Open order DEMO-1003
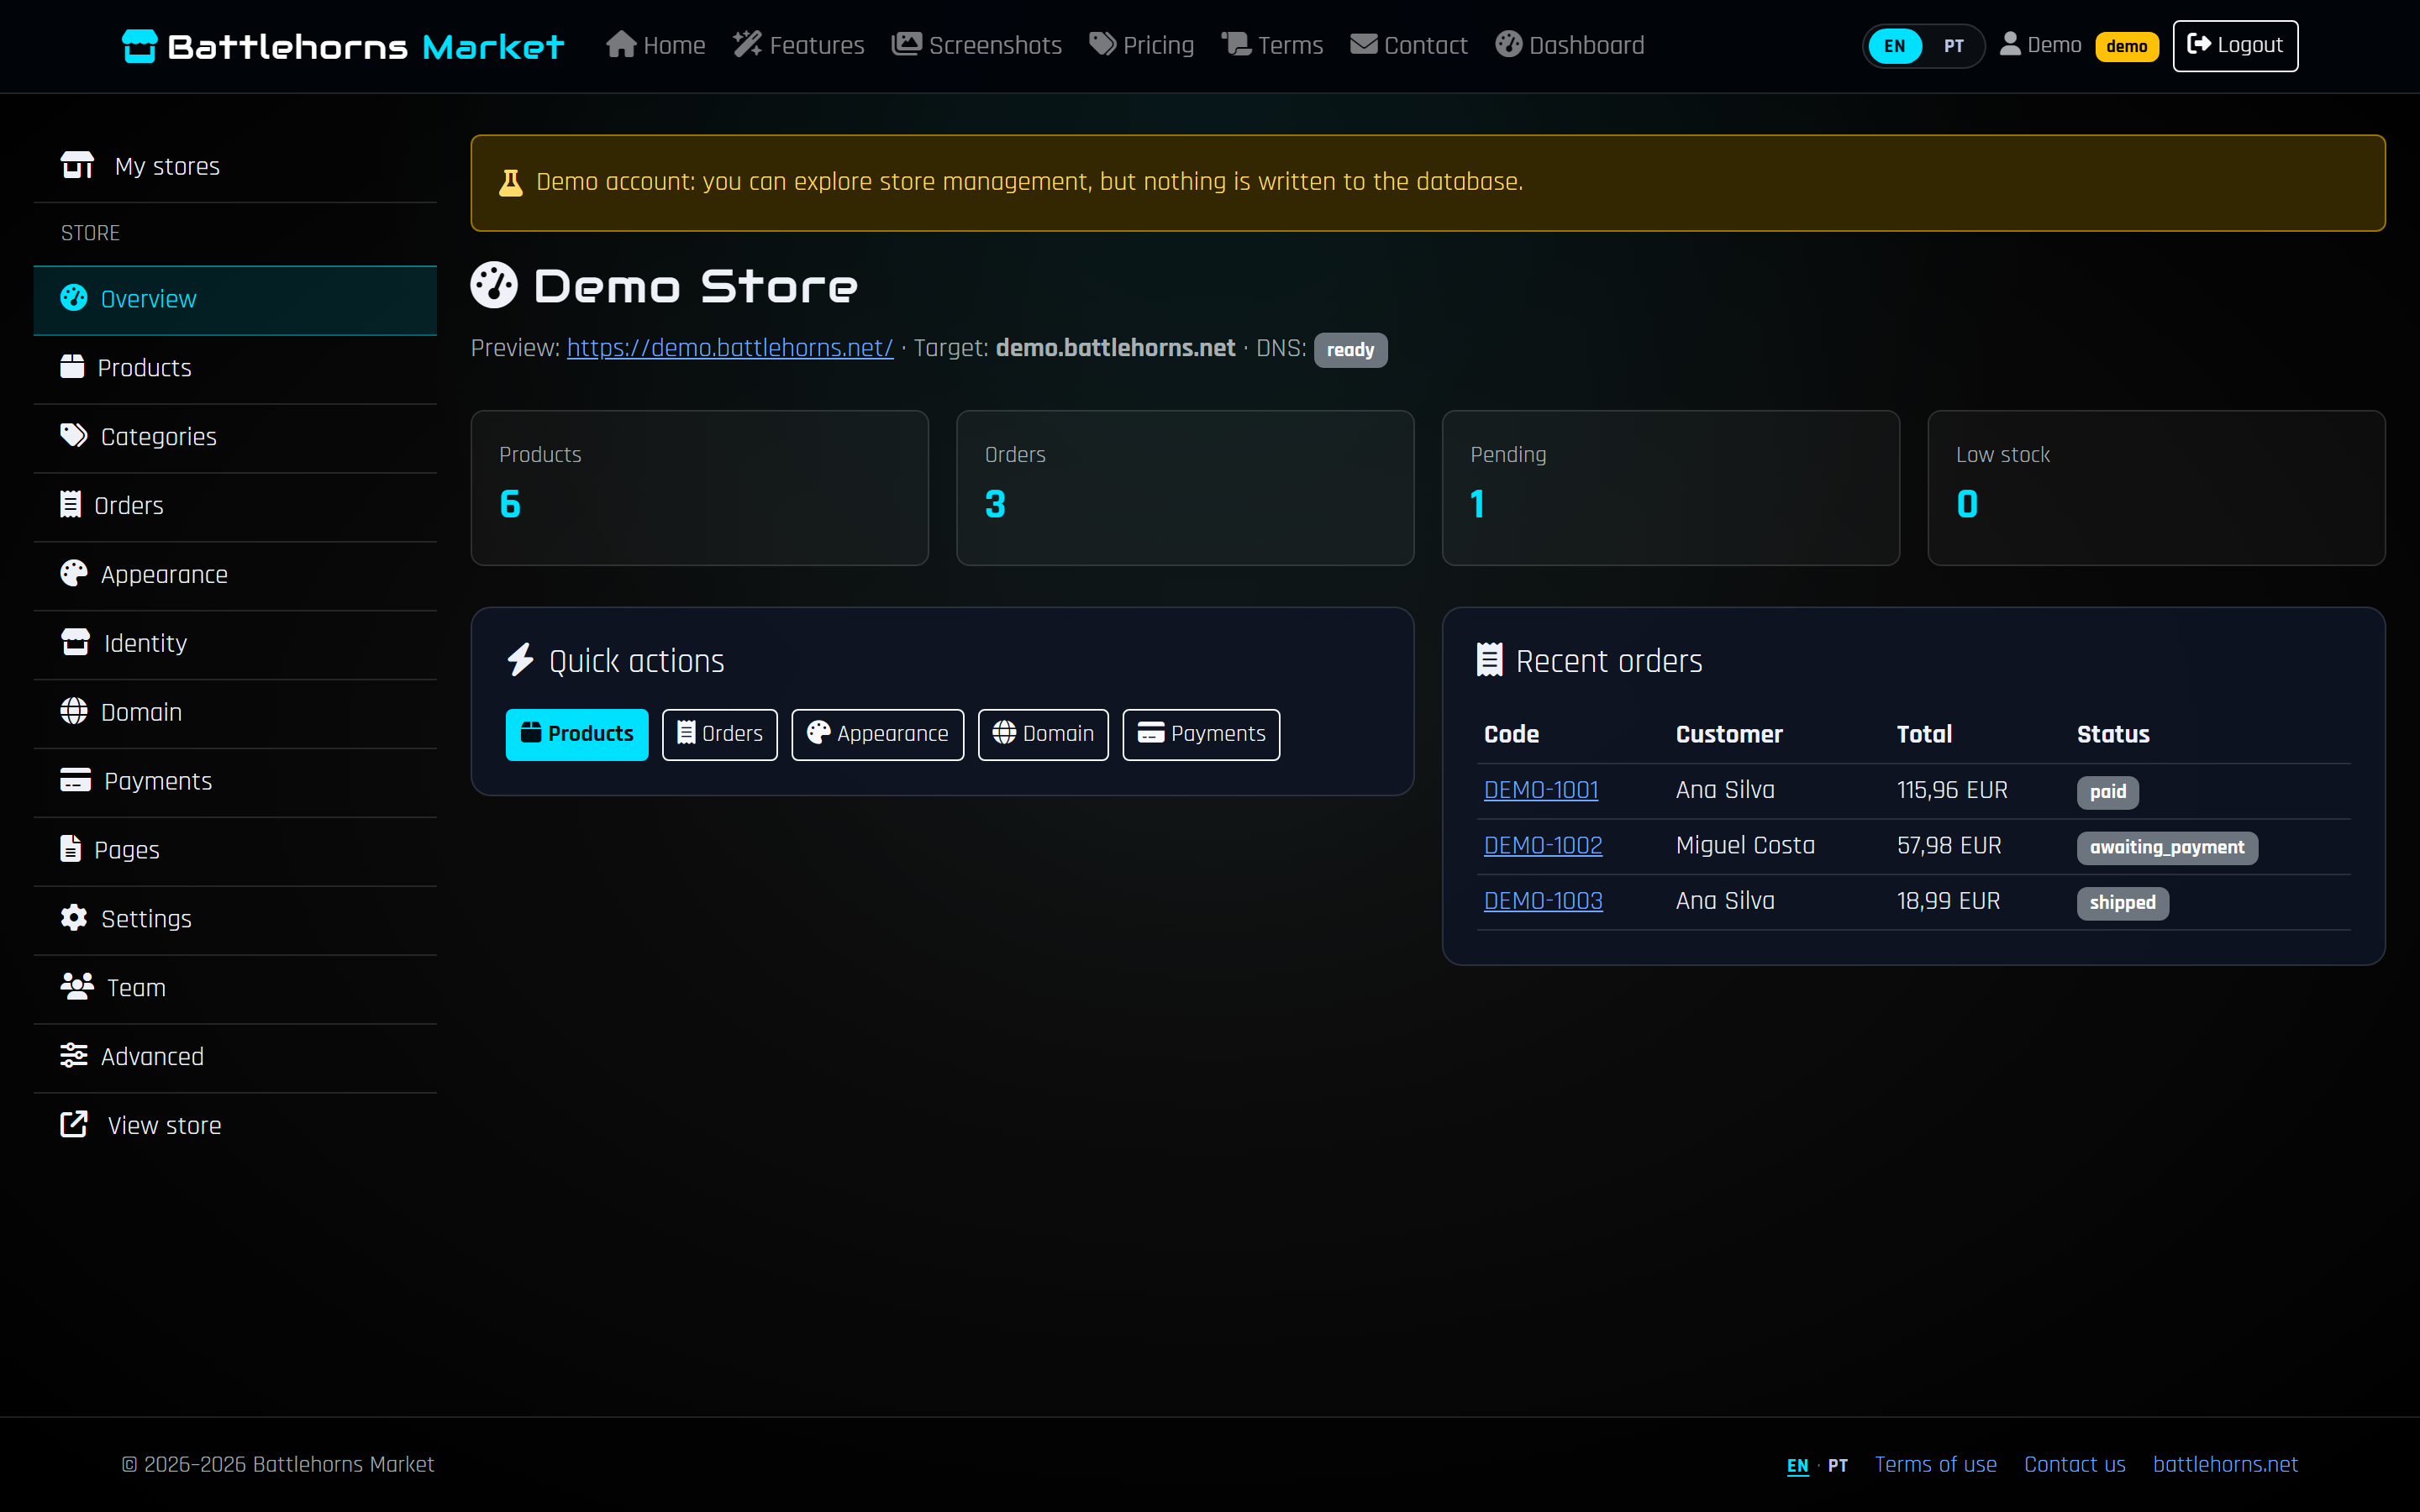Screen dimensions: 2420x1512 tap(1543, 901)
